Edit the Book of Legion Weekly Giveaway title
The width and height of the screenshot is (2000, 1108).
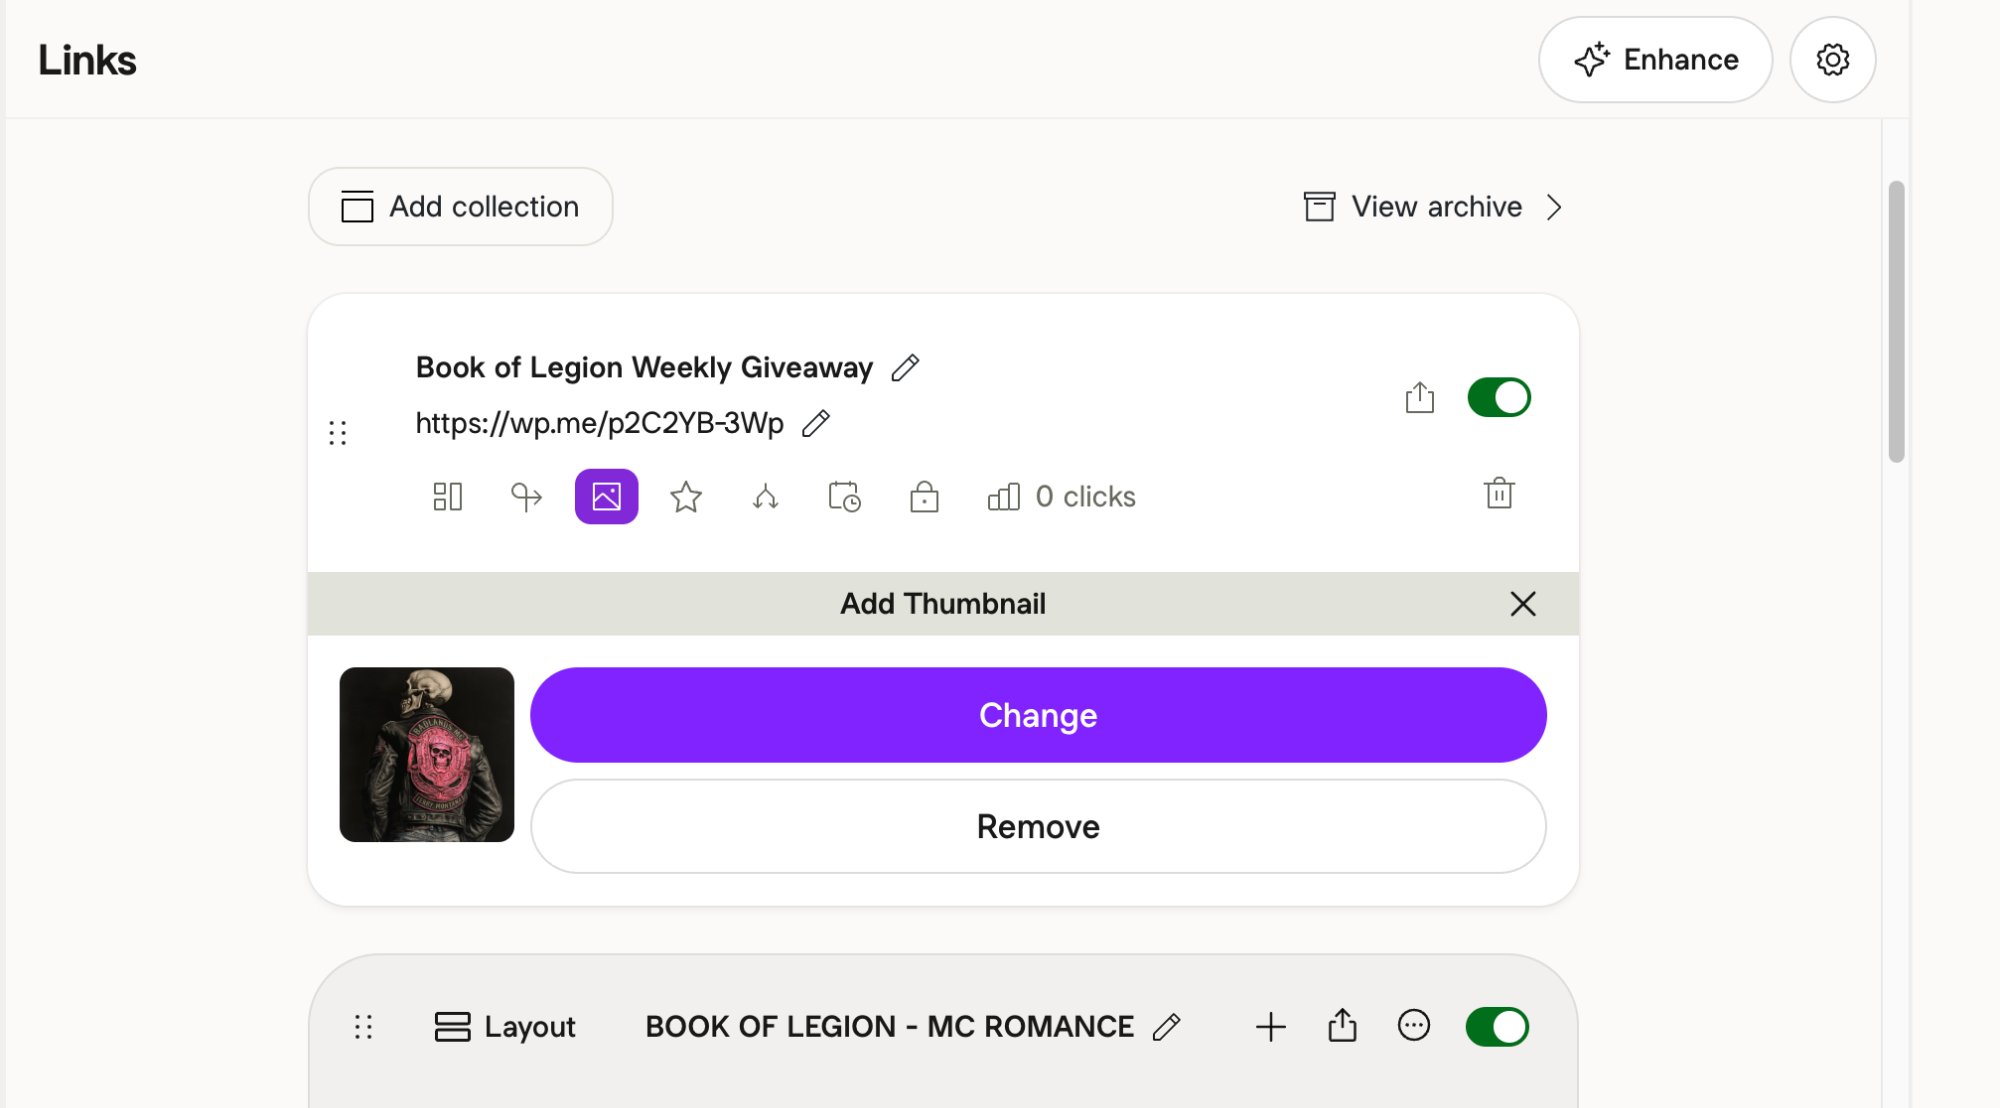point(906,368)
